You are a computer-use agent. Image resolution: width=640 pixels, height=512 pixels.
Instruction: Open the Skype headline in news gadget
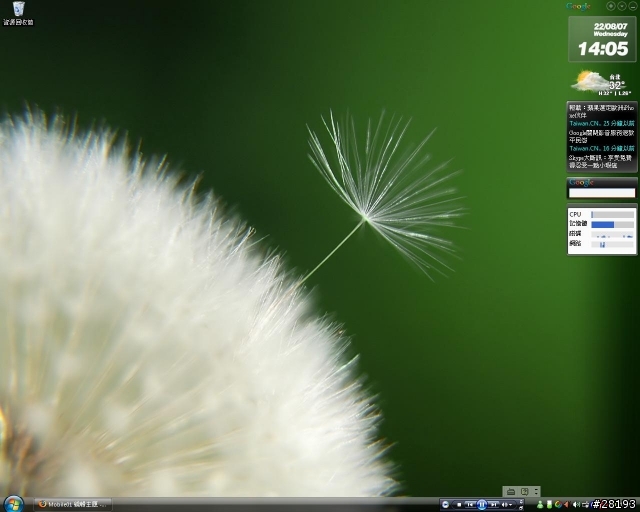click(602, 162)
